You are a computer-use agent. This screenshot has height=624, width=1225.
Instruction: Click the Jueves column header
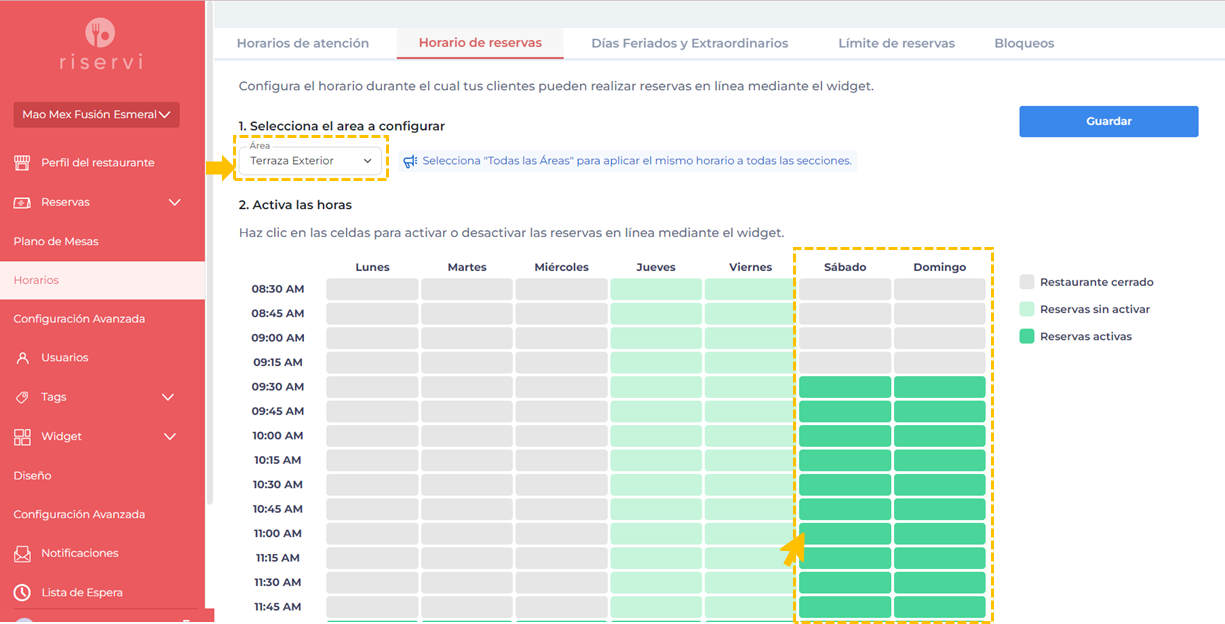point(656,267)
